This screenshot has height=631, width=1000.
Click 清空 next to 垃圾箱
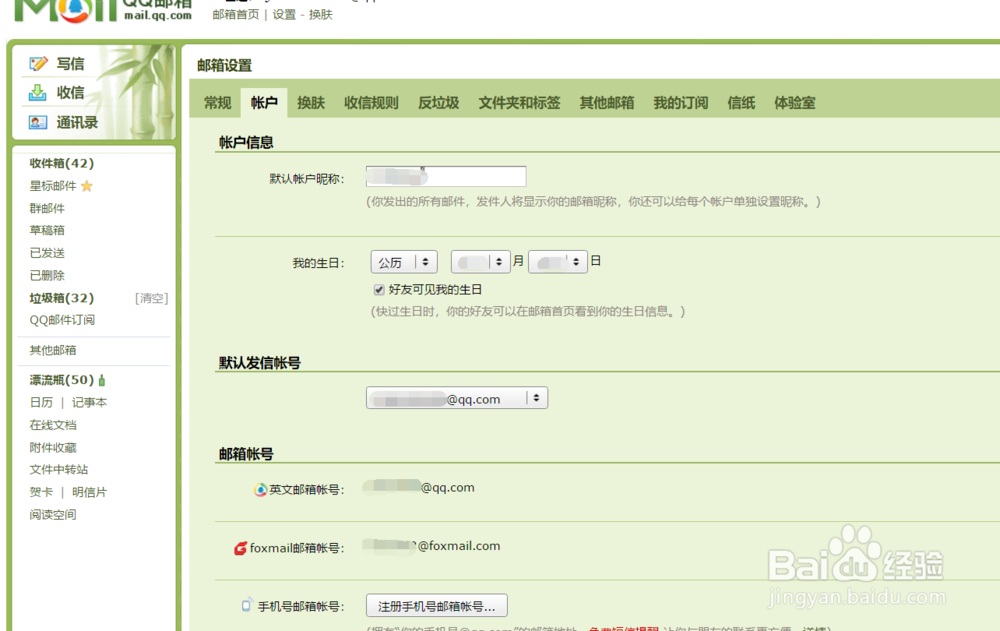(x=152, y=298)
